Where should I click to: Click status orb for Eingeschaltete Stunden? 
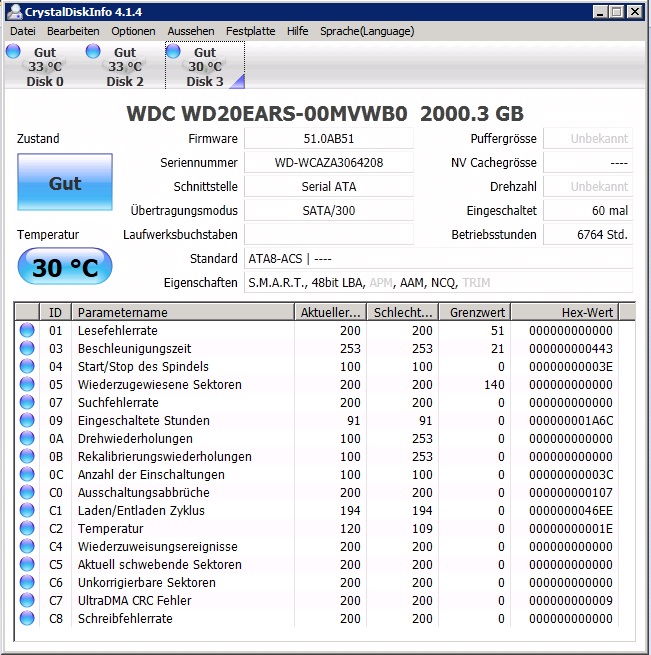click(27, 420)
